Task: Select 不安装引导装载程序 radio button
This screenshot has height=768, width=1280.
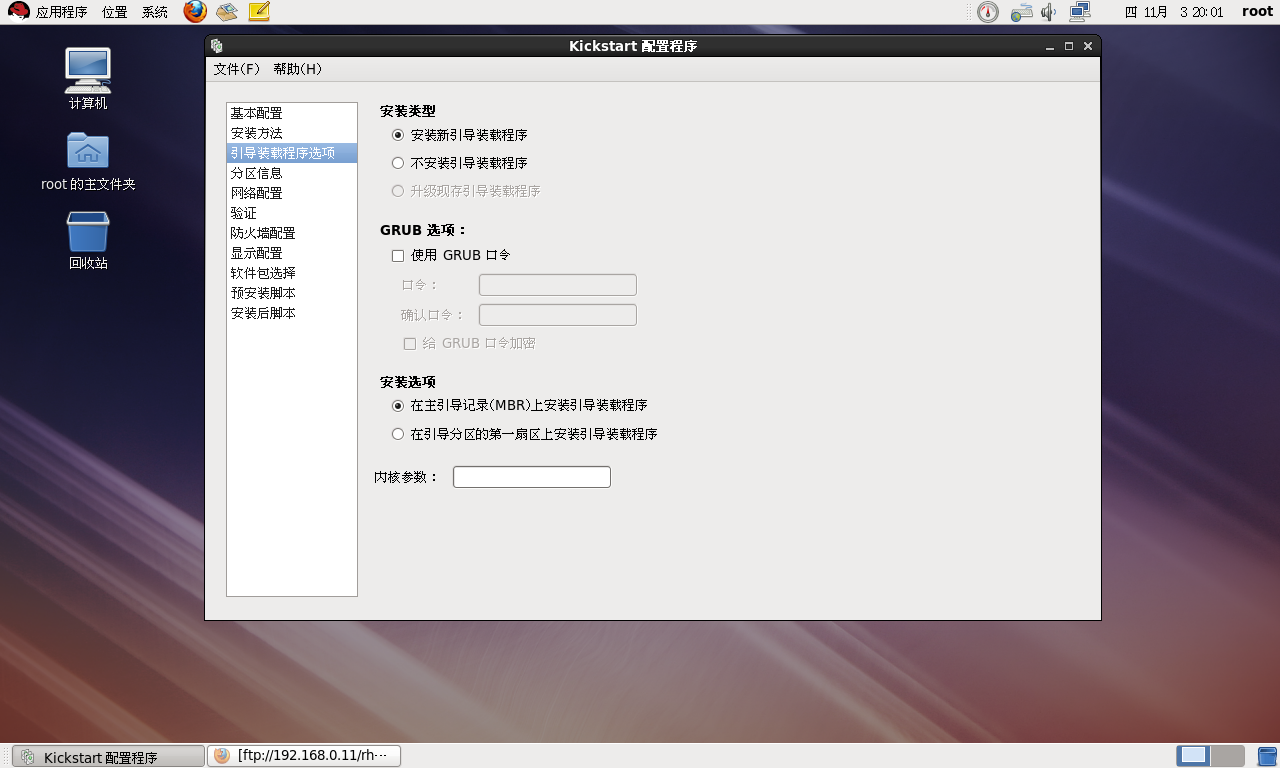Action: coord(398,163)
